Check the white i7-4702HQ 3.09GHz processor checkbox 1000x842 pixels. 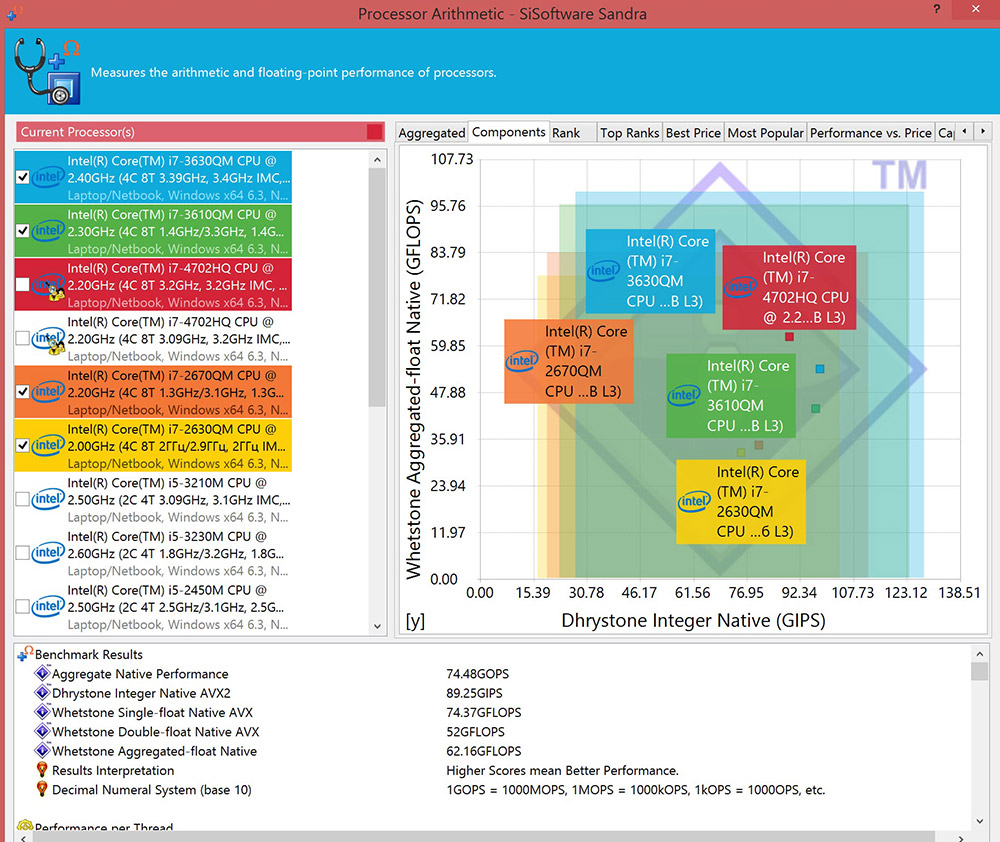22,338
